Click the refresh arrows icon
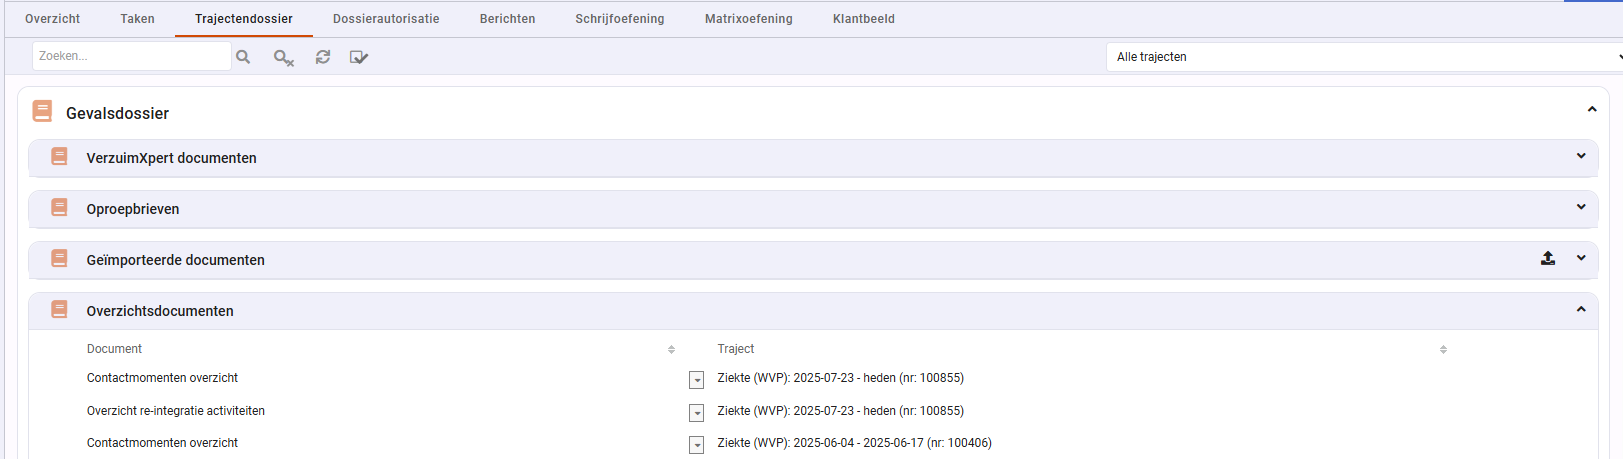Viewport: 1623px width, 459px height. [x=323, y=57]
